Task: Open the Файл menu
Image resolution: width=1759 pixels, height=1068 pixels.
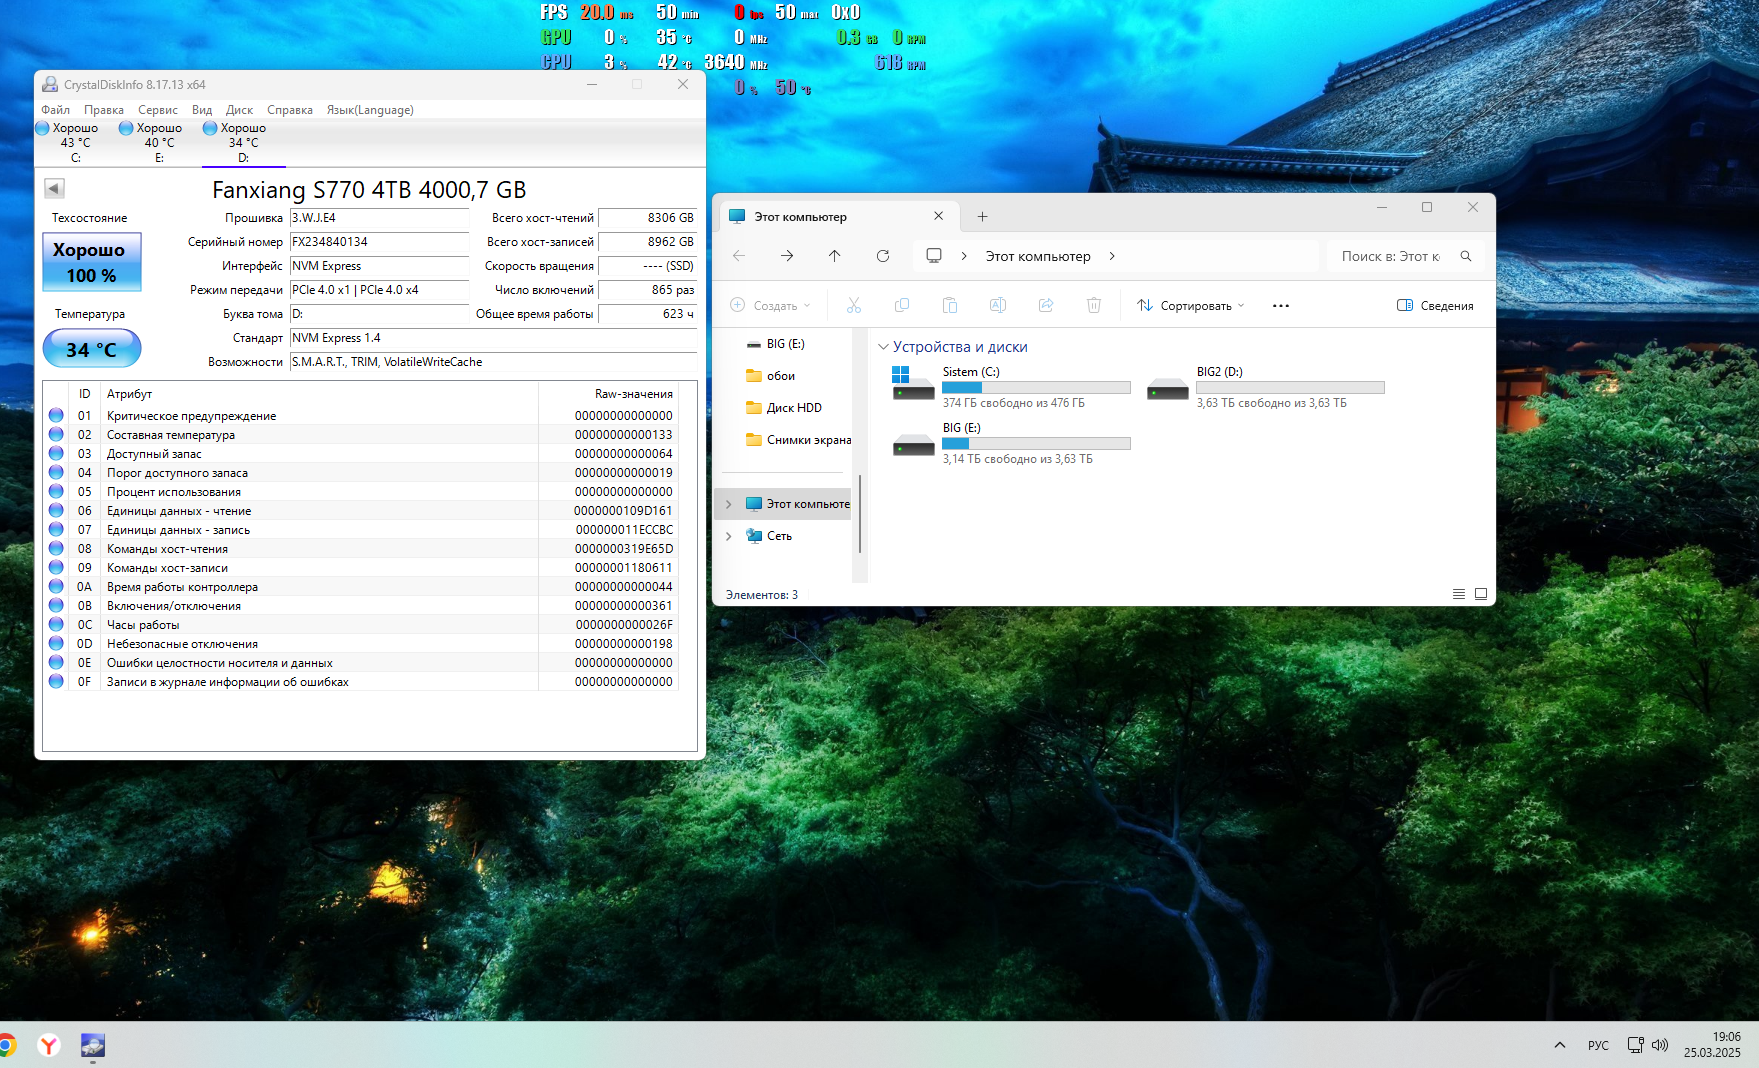Action: pos(56,110)
